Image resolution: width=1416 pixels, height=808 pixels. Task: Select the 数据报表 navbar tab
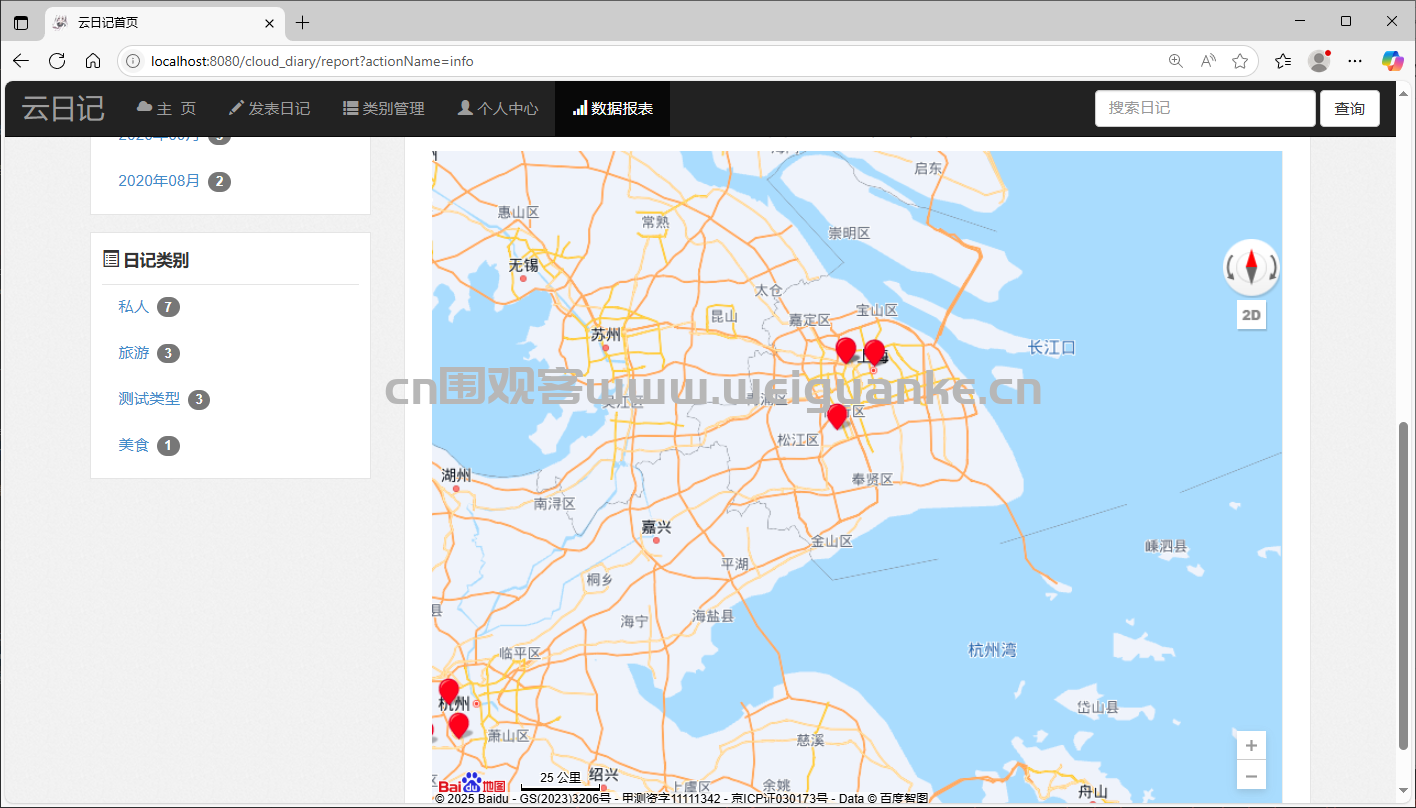(612, 108)
